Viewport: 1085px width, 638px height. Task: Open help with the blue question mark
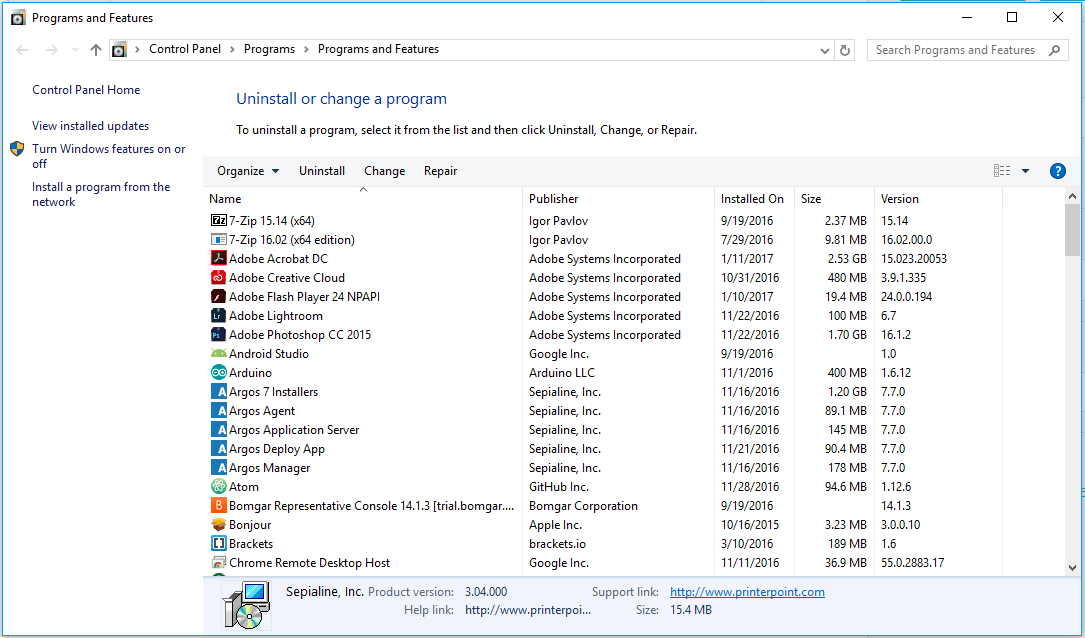(1057, 171)
